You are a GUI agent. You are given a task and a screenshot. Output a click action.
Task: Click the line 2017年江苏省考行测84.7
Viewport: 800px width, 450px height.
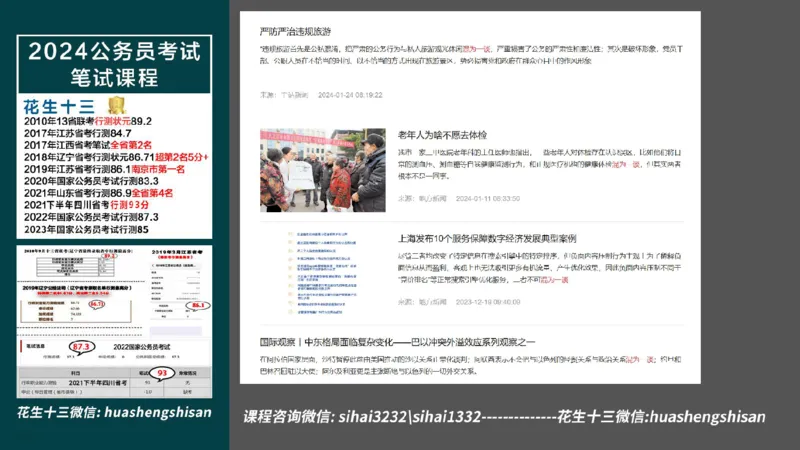point(78,133)
